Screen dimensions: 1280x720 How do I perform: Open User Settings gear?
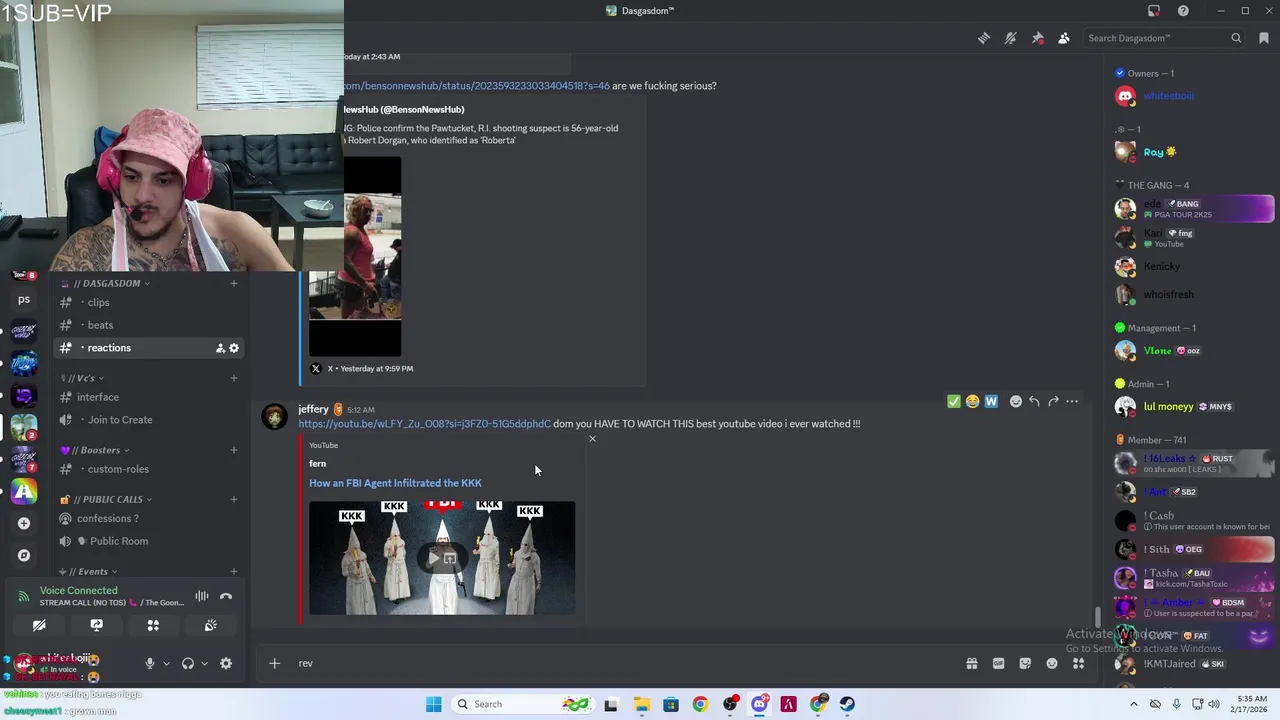coord(226,663)
